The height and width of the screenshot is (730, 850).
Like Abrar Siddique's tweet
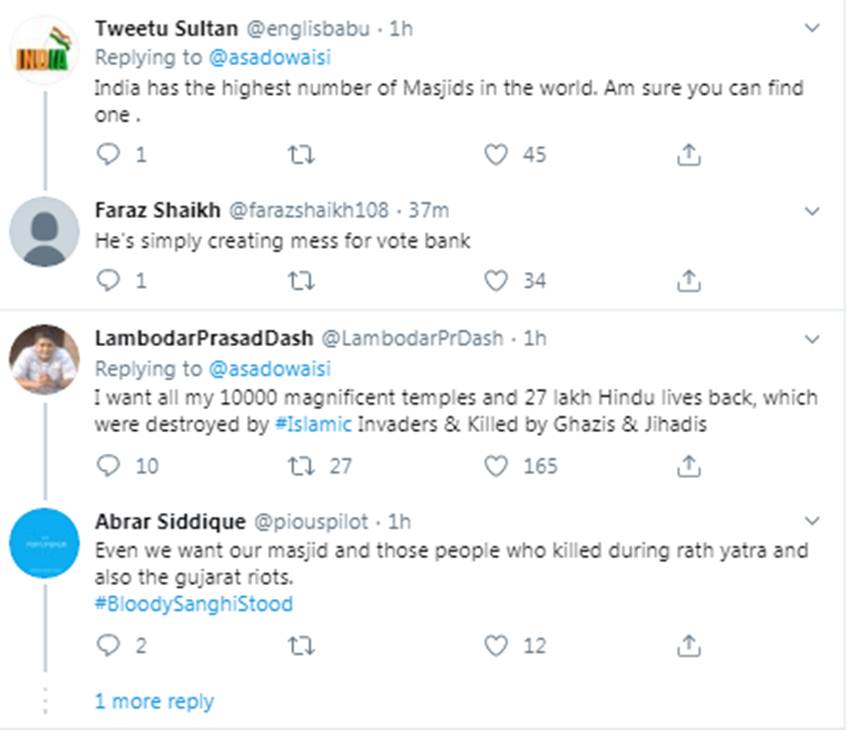(x=497, y=645)
